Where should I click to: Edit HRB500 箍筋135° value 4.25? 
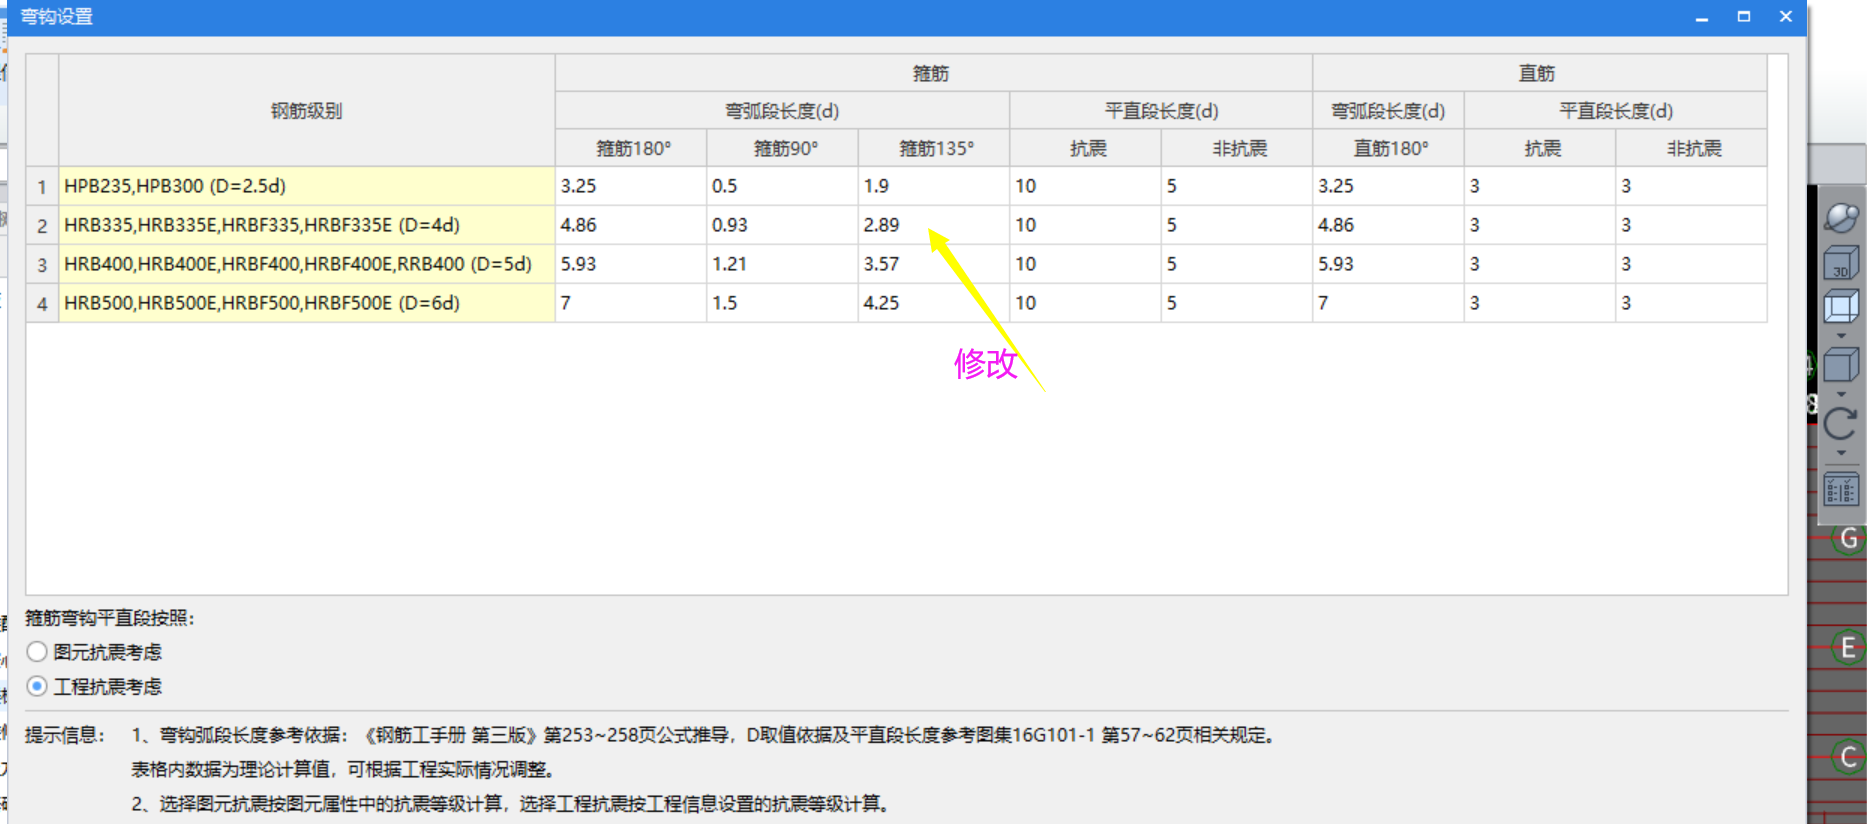coord(934,303)
